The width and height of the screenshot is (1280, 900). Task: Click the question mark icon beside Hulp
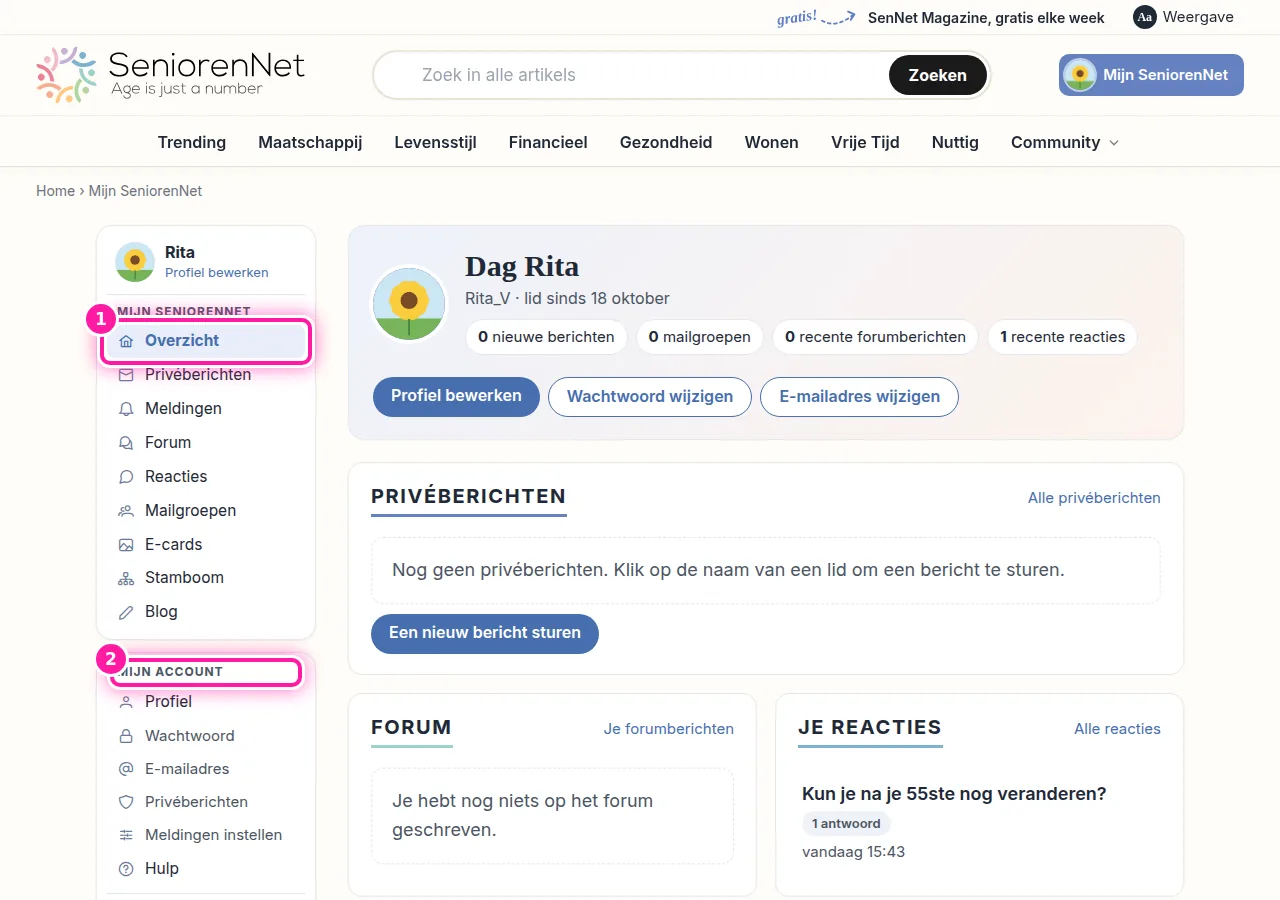126,869
